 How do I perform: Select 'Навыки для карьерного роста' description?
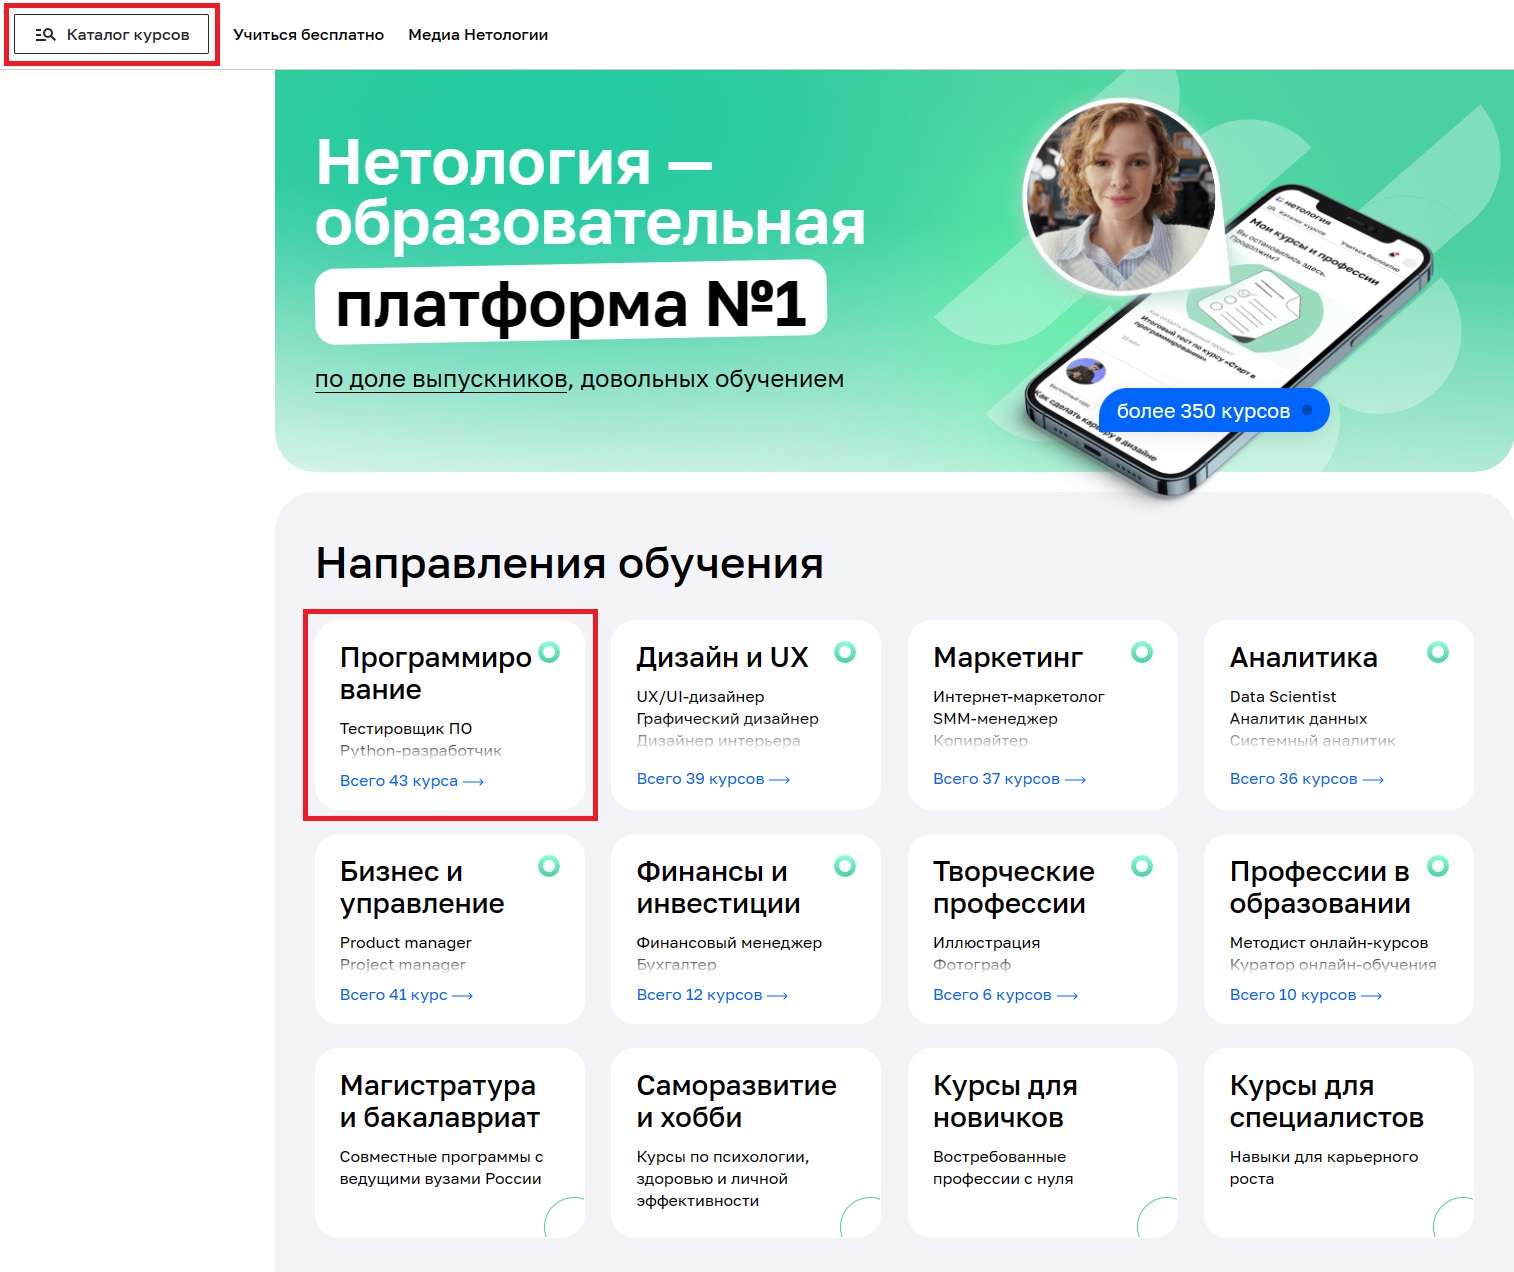pyautogui.click(x=1324, y=1167)
